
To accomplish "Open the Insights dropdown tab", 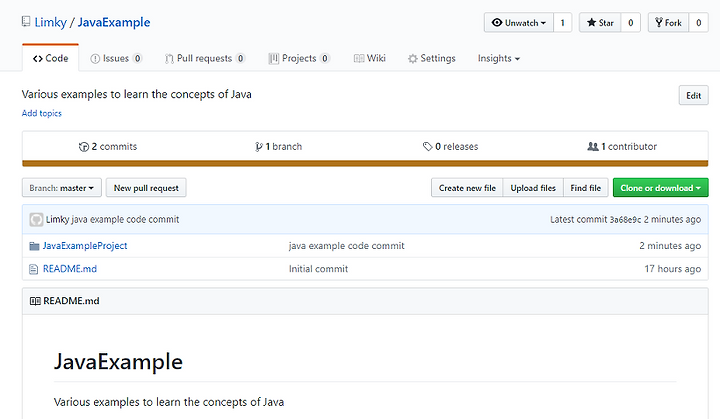I will (x=498, y=59).
